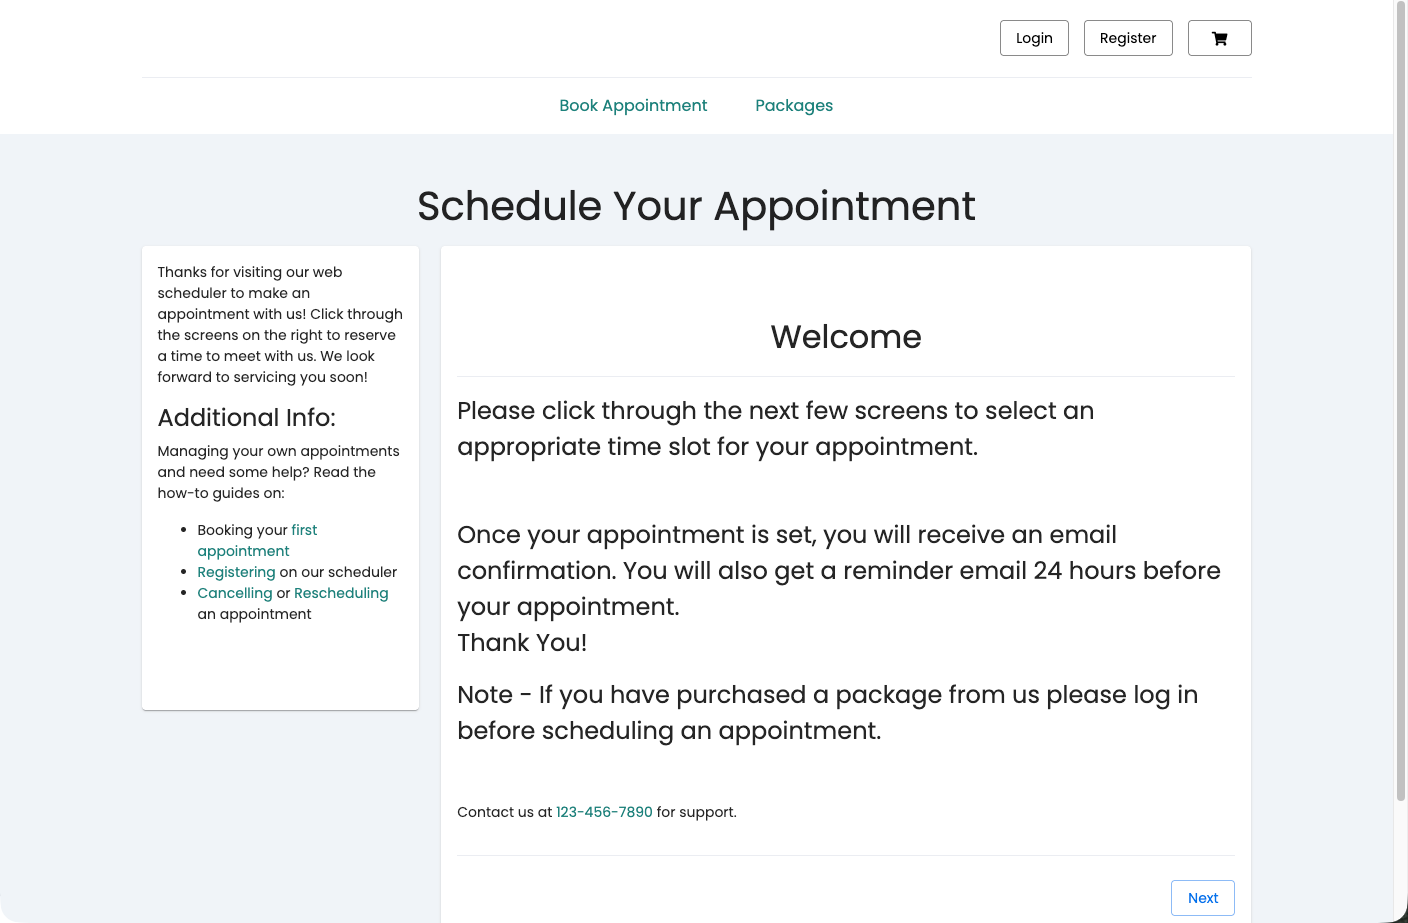Click the Login button

pyautogui.click(x=1034, y=38)
